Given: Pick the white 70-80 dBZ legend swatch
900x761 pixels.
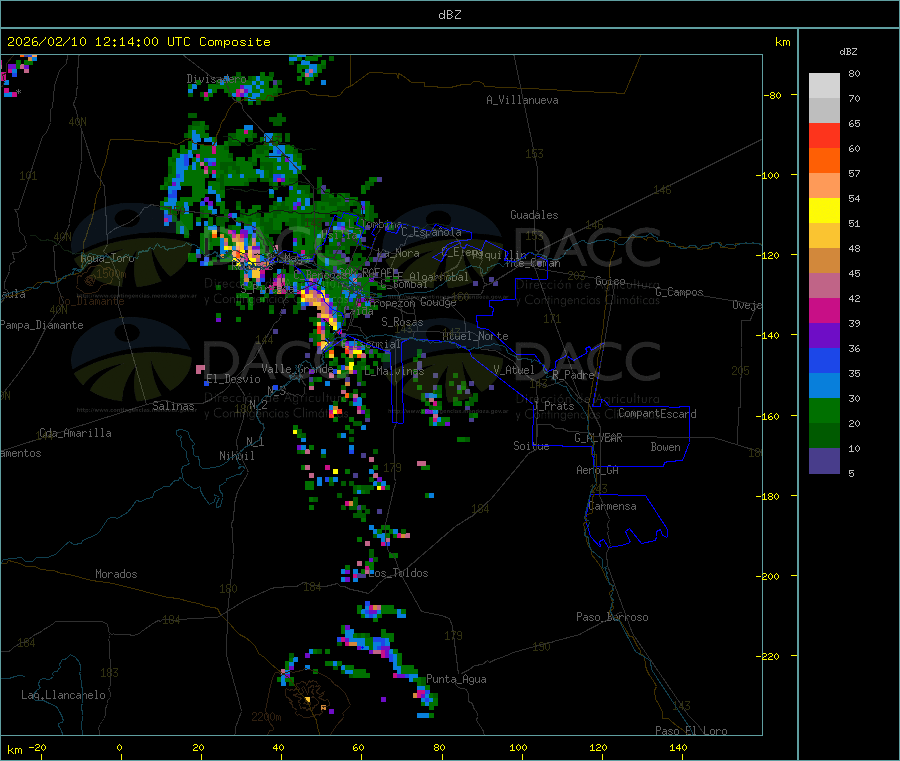Looking at the screenshot, I should click(824, 86).
